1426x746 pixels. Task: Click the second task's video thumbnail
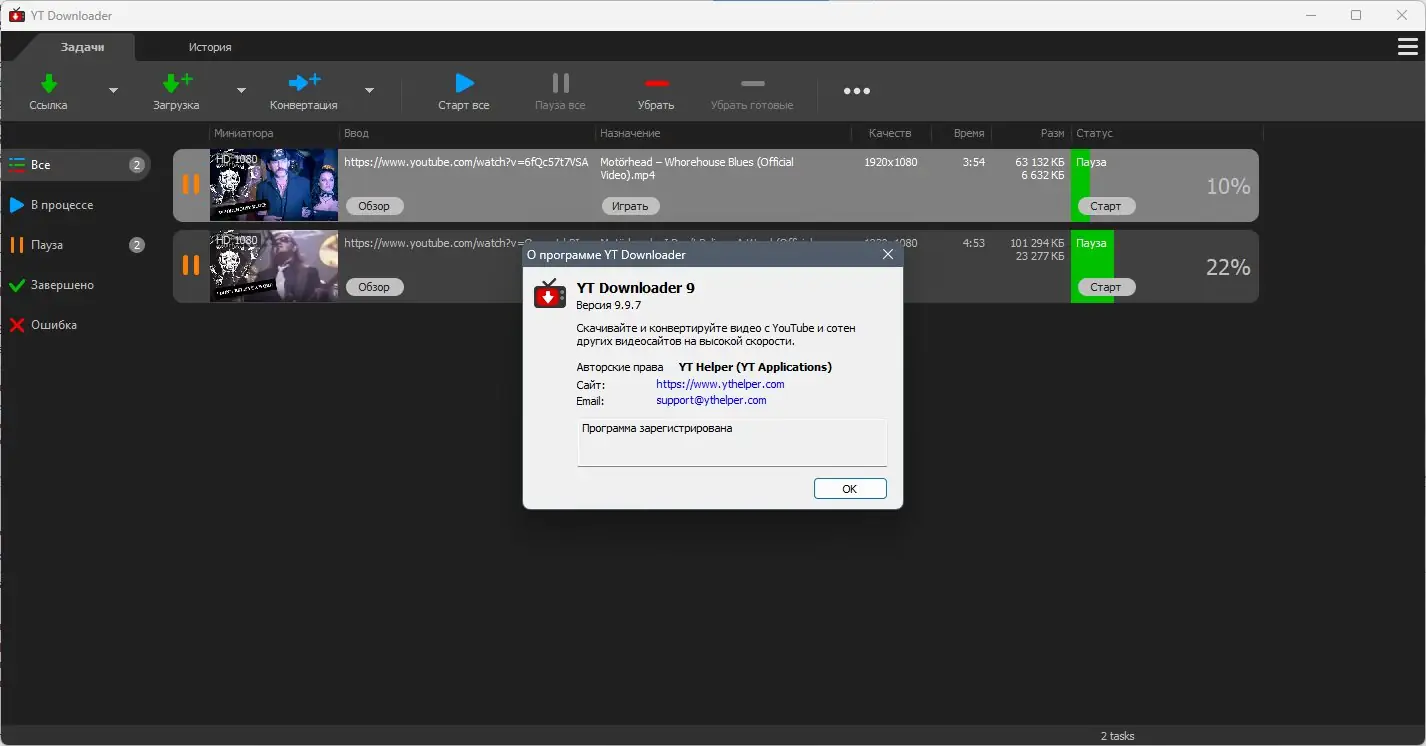(x=274, y=266)
